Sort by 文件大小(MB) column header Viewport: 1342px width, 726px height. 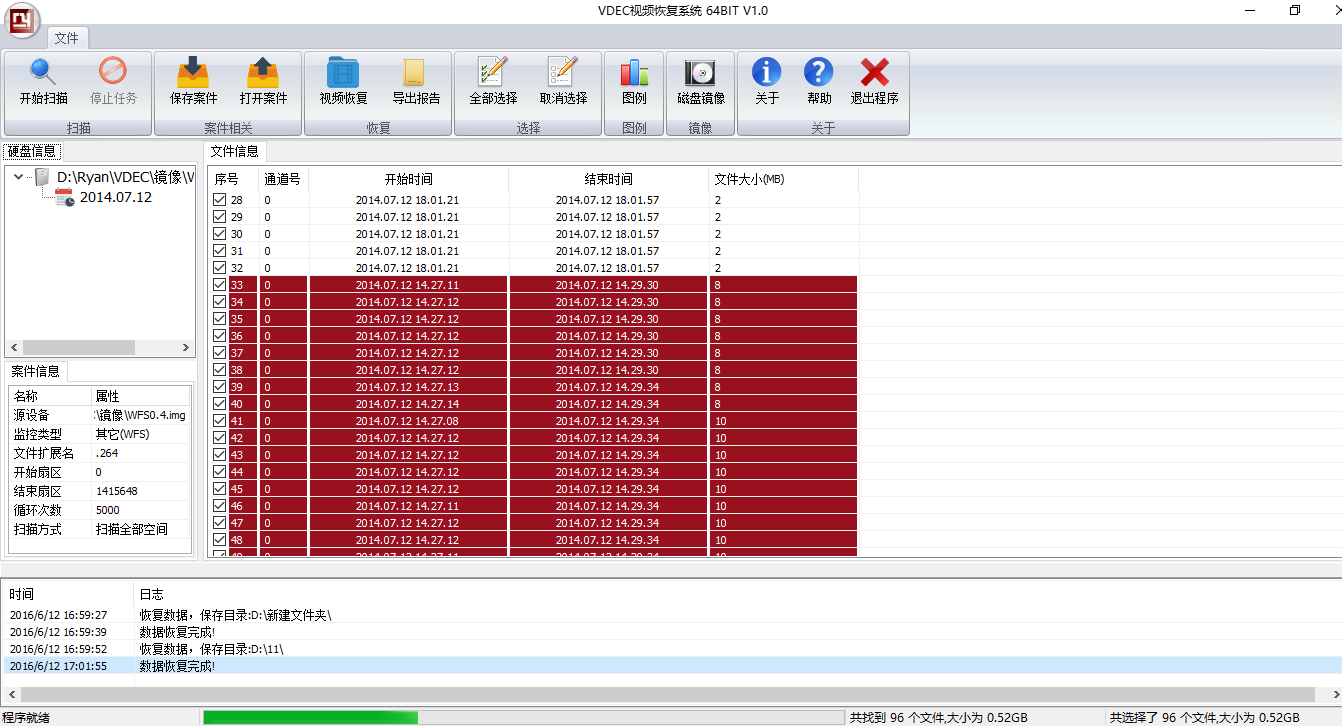(784, 179)
